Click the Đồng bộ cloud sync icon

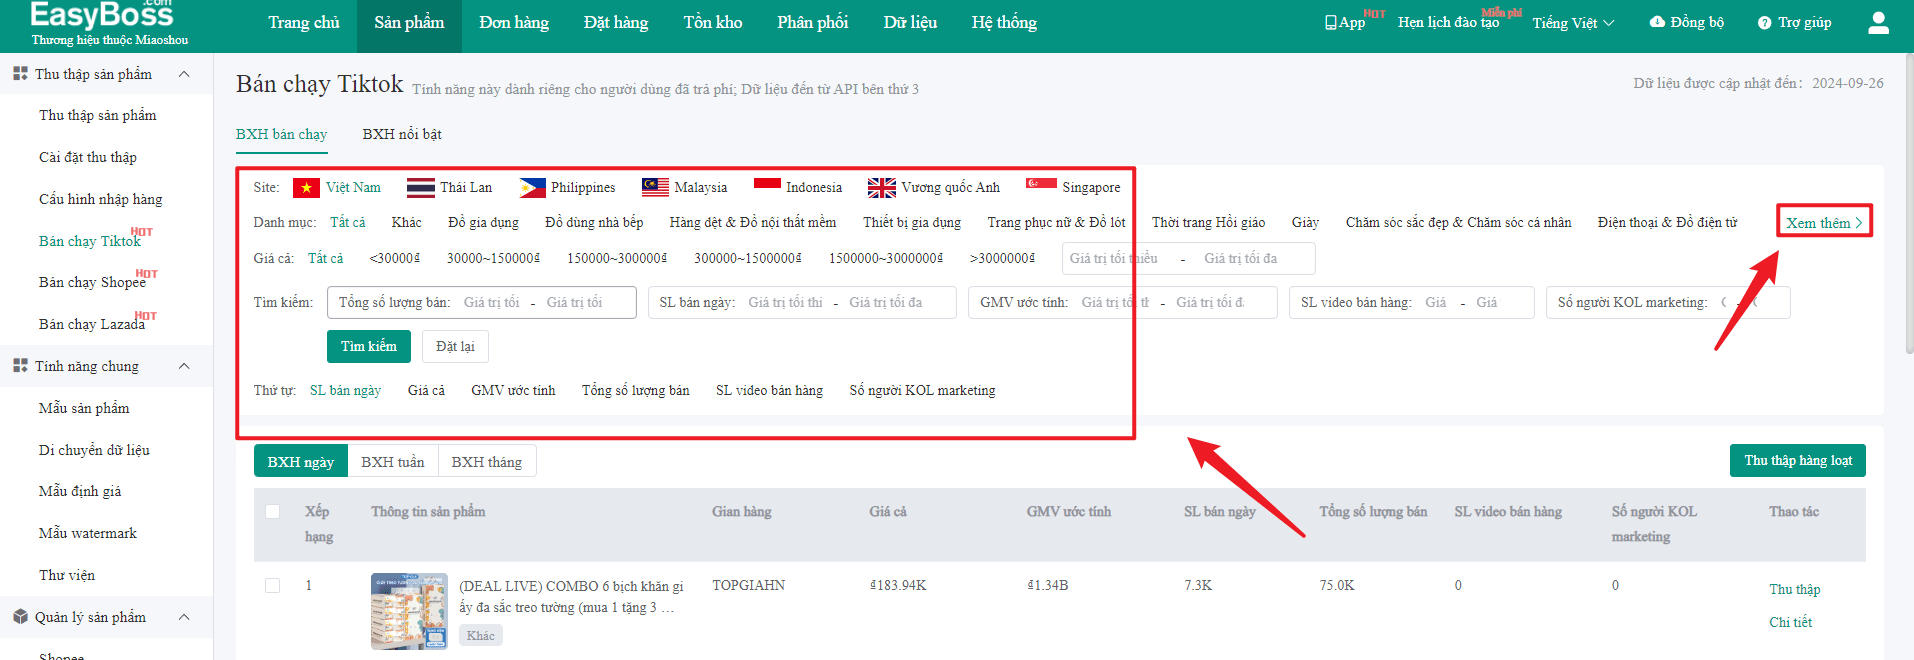coord(1657,22)
